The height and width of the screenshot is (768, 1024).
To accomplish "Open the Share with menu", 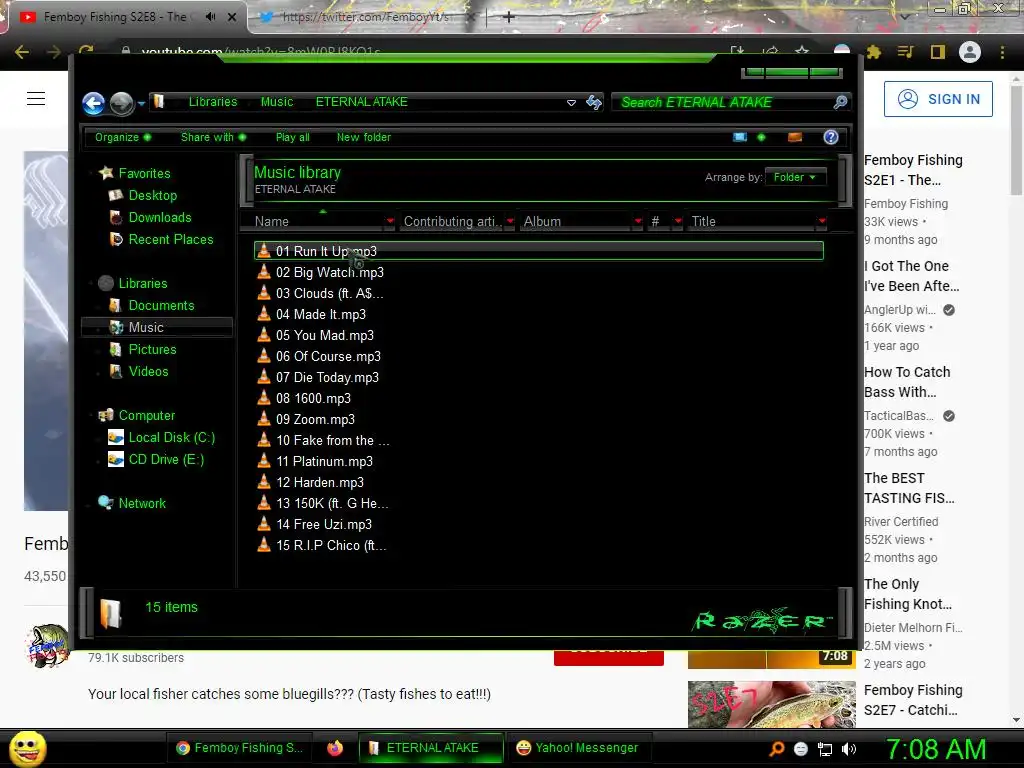I will pyautogui.click(x=213, y=137).
